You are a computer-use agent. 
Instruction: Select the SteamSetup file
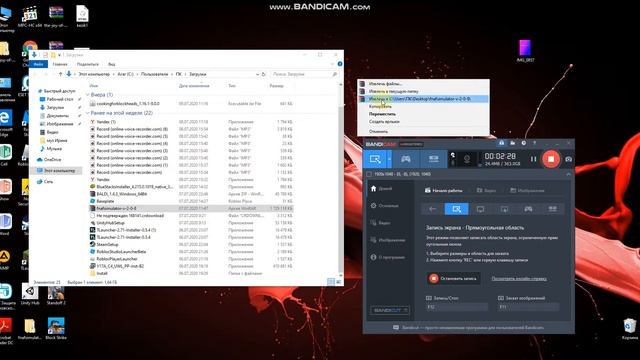107,244
